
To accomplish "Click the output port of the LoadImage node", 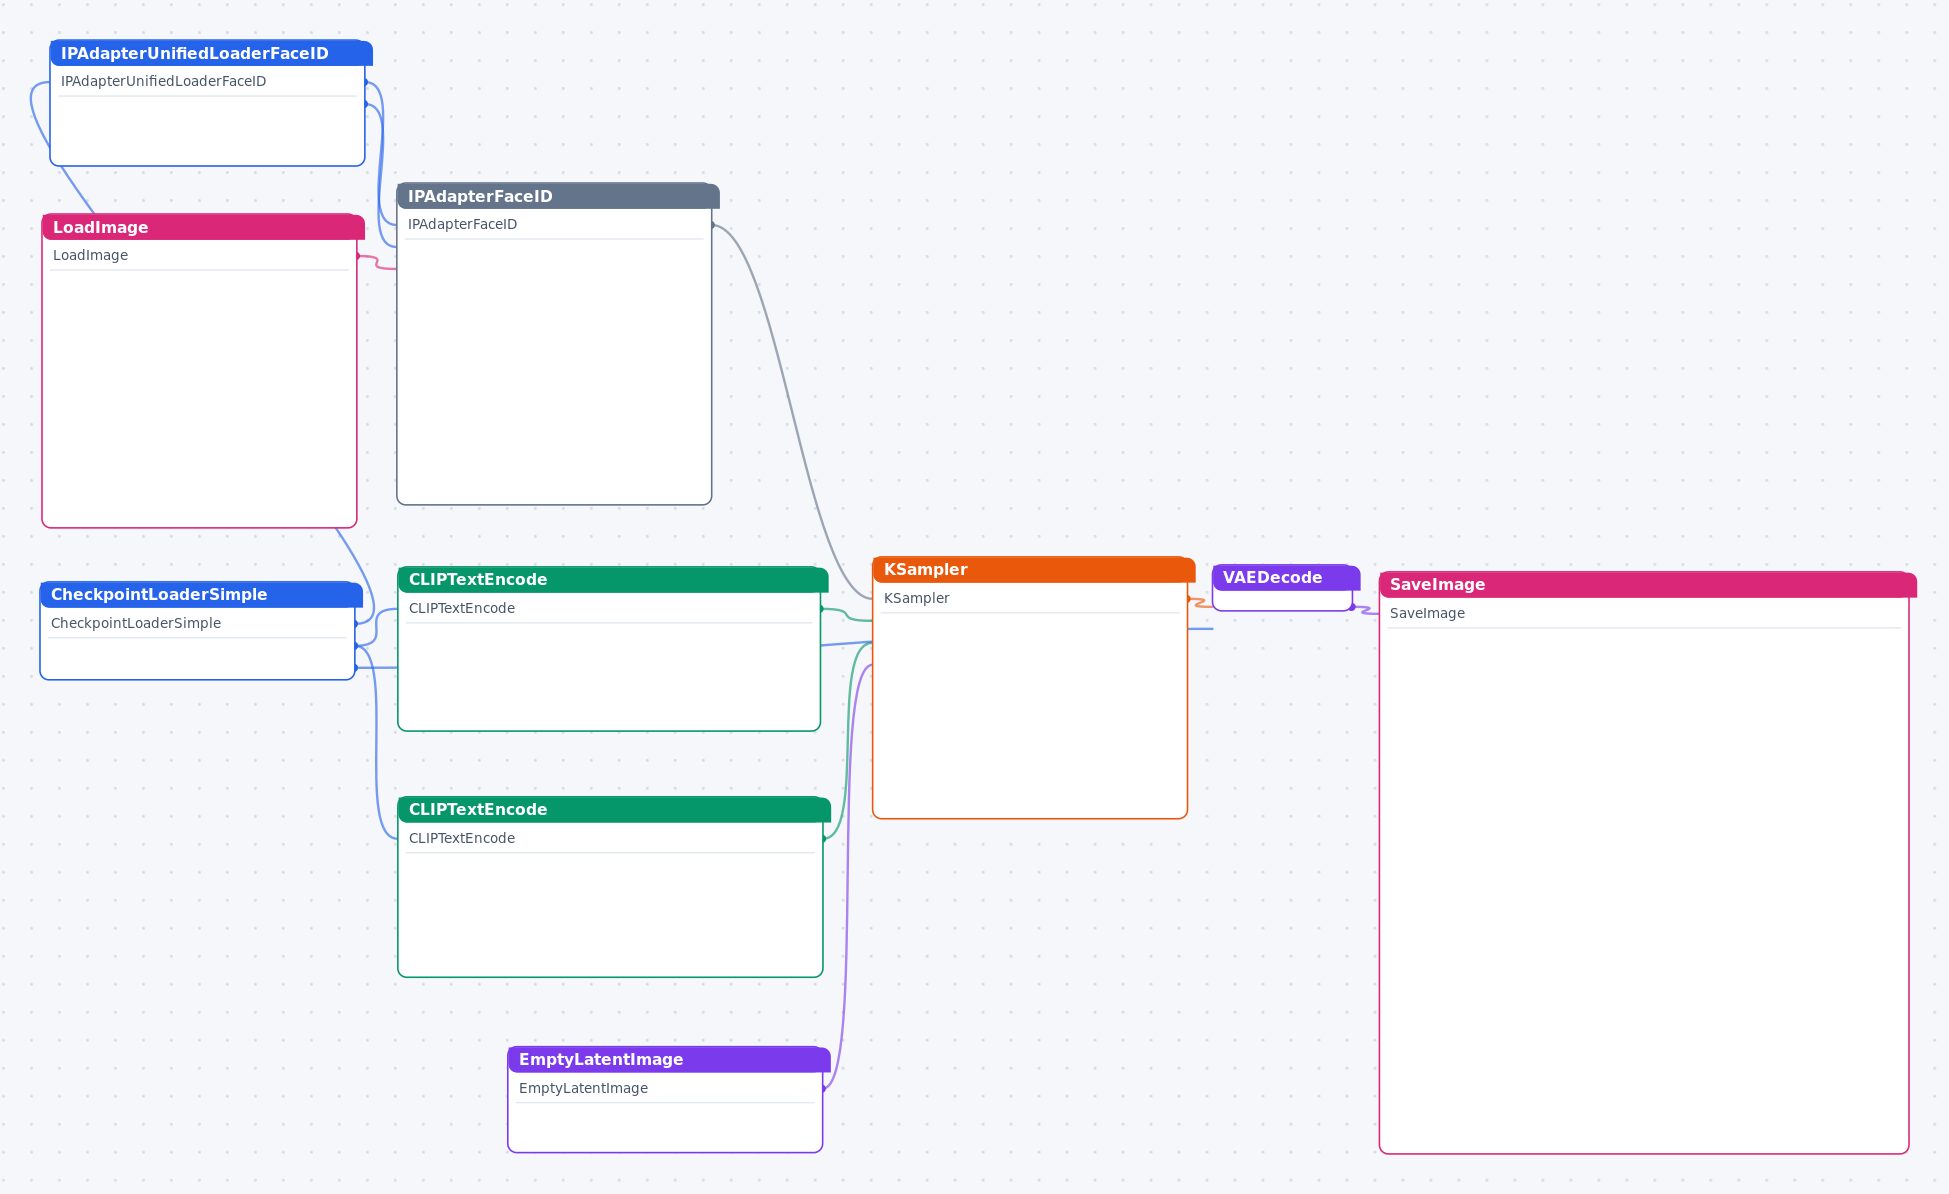I will point(358,256).
